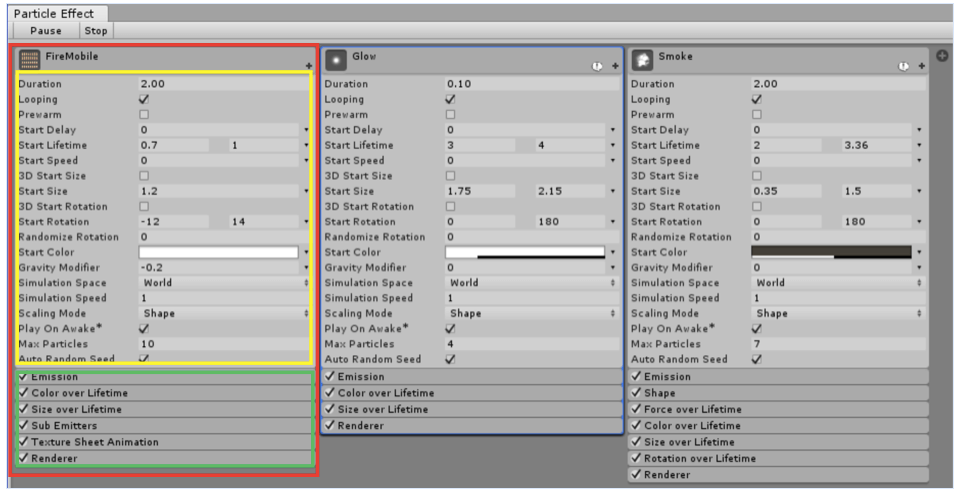Click the Smoke particle system icon
The image size is (959, 494).
point(643,60)
